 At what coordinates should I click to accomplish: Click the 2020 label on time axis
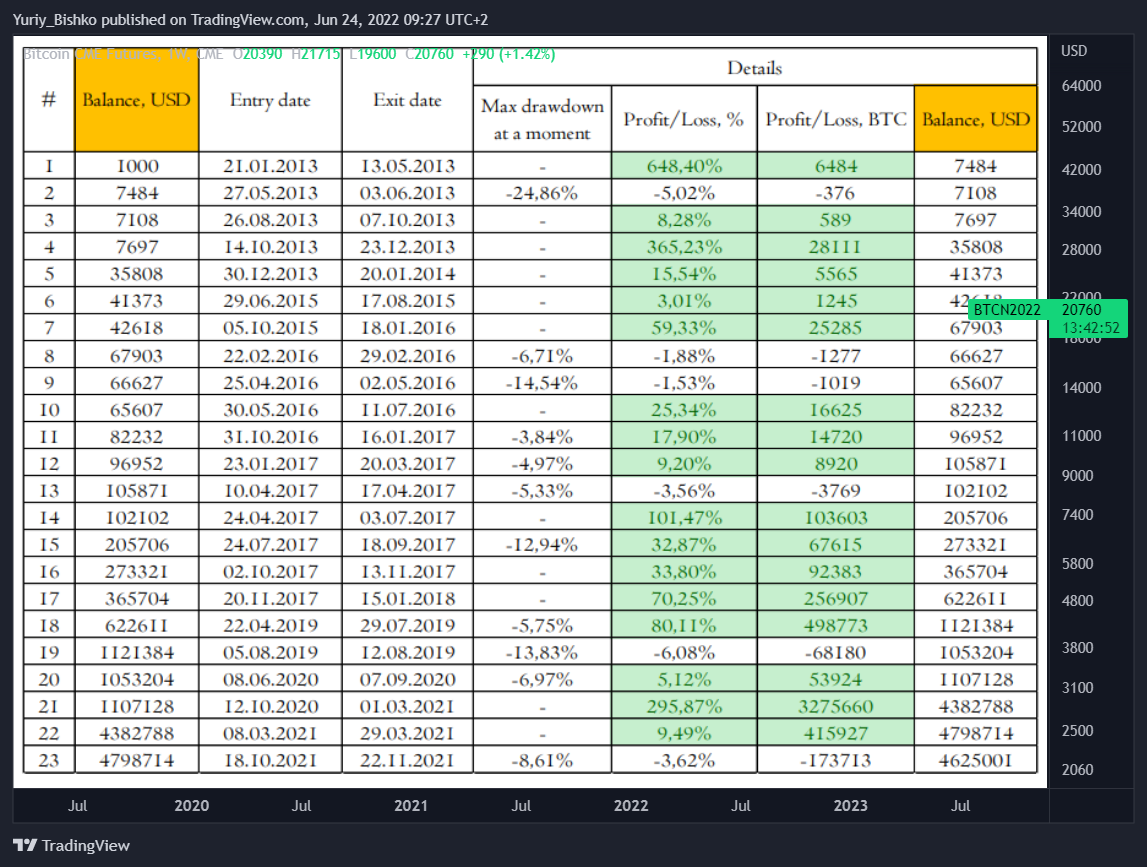[192, 806]
